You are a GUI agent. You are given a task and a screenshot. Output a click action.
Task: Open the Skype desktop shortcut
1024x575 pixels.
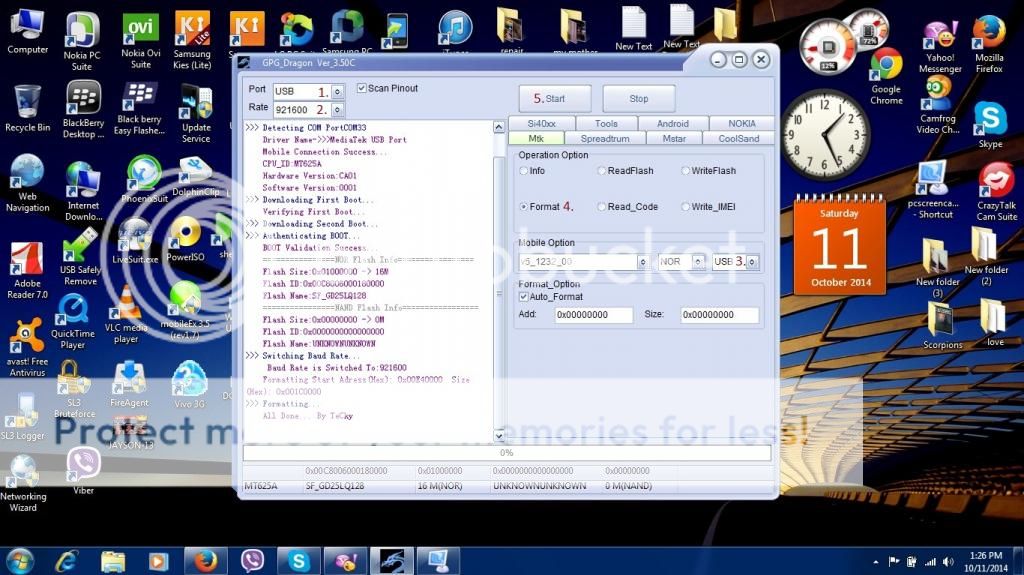(x=990, y=121)
